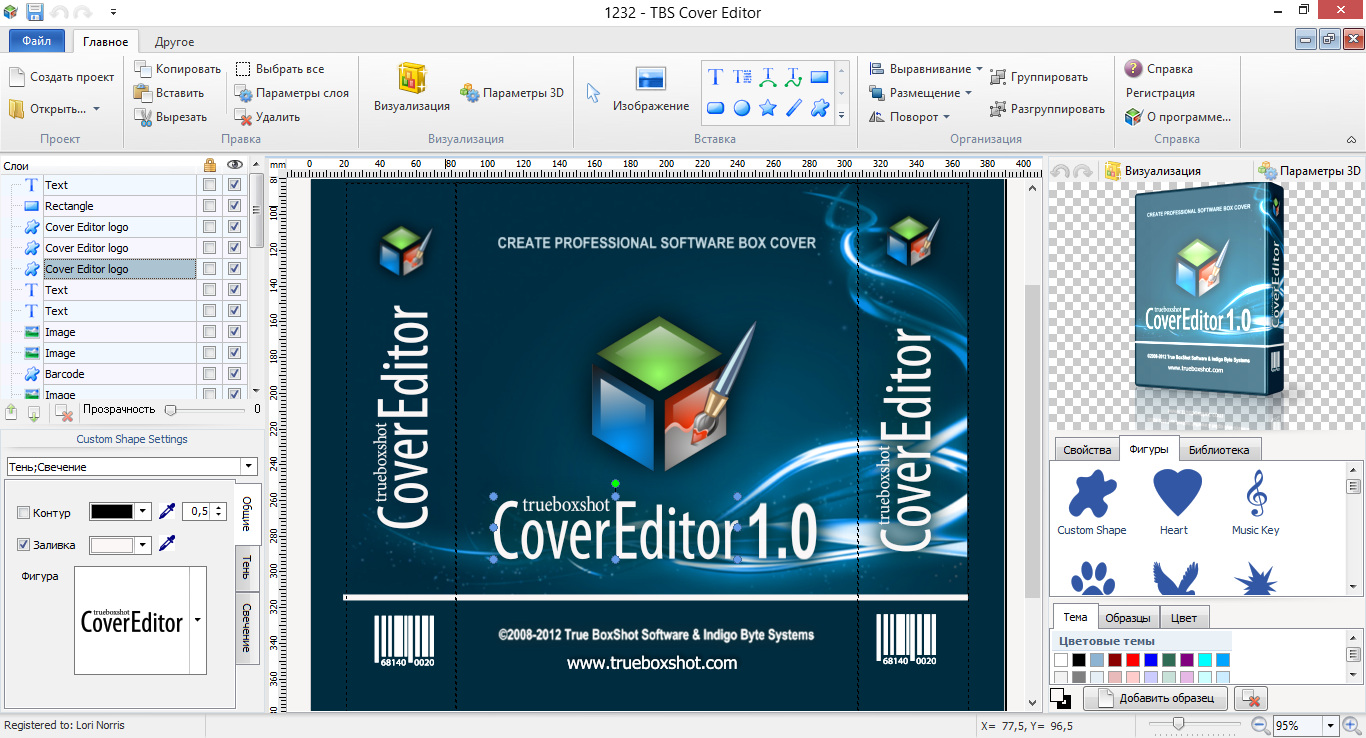This screenshot has height=738, width=1366.
Task: Click the Heart shape in the Фигуры panel
Action: pos(1177,502)
